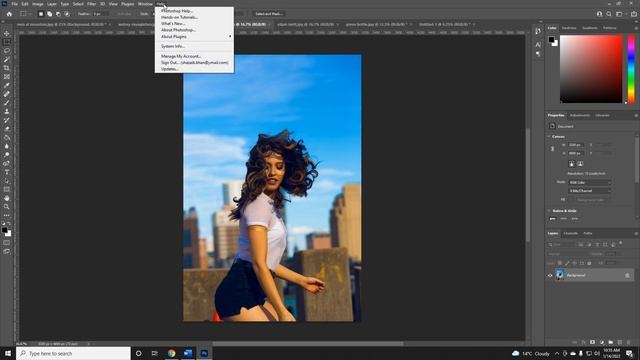
Task: Select the Lasso tool
Action: [7, 51]
